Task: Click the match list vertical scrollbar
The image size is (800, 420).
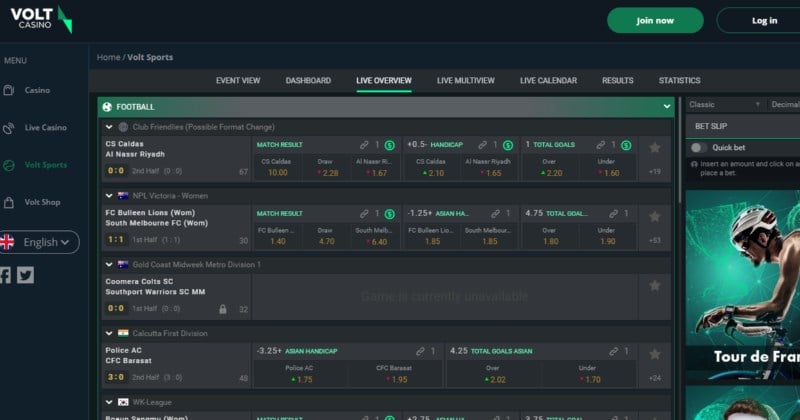Action: click(680, 151)
